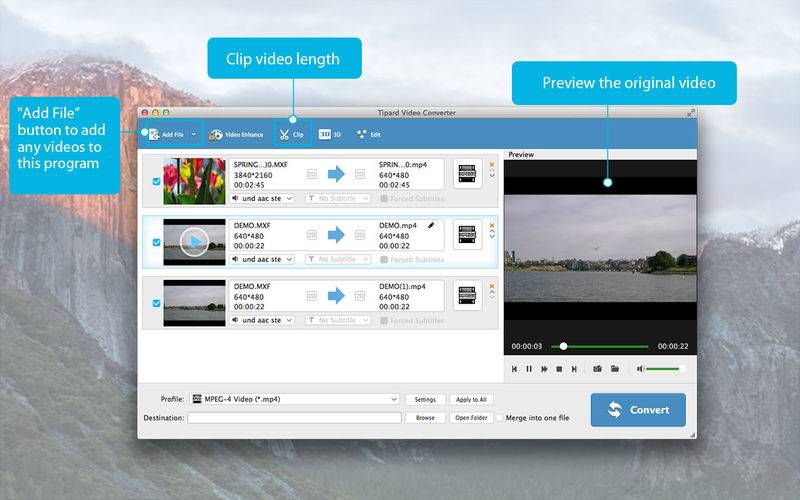Click the Apply to All button
800x500 pixels.
coord(471,399)
